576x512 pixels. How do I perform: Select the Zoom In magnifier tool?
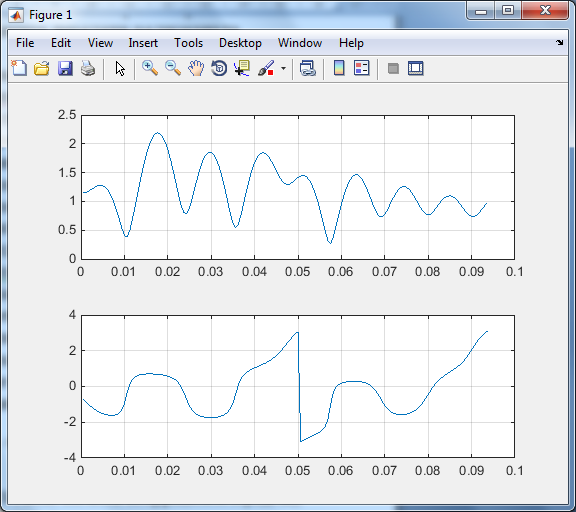point(150,68)
